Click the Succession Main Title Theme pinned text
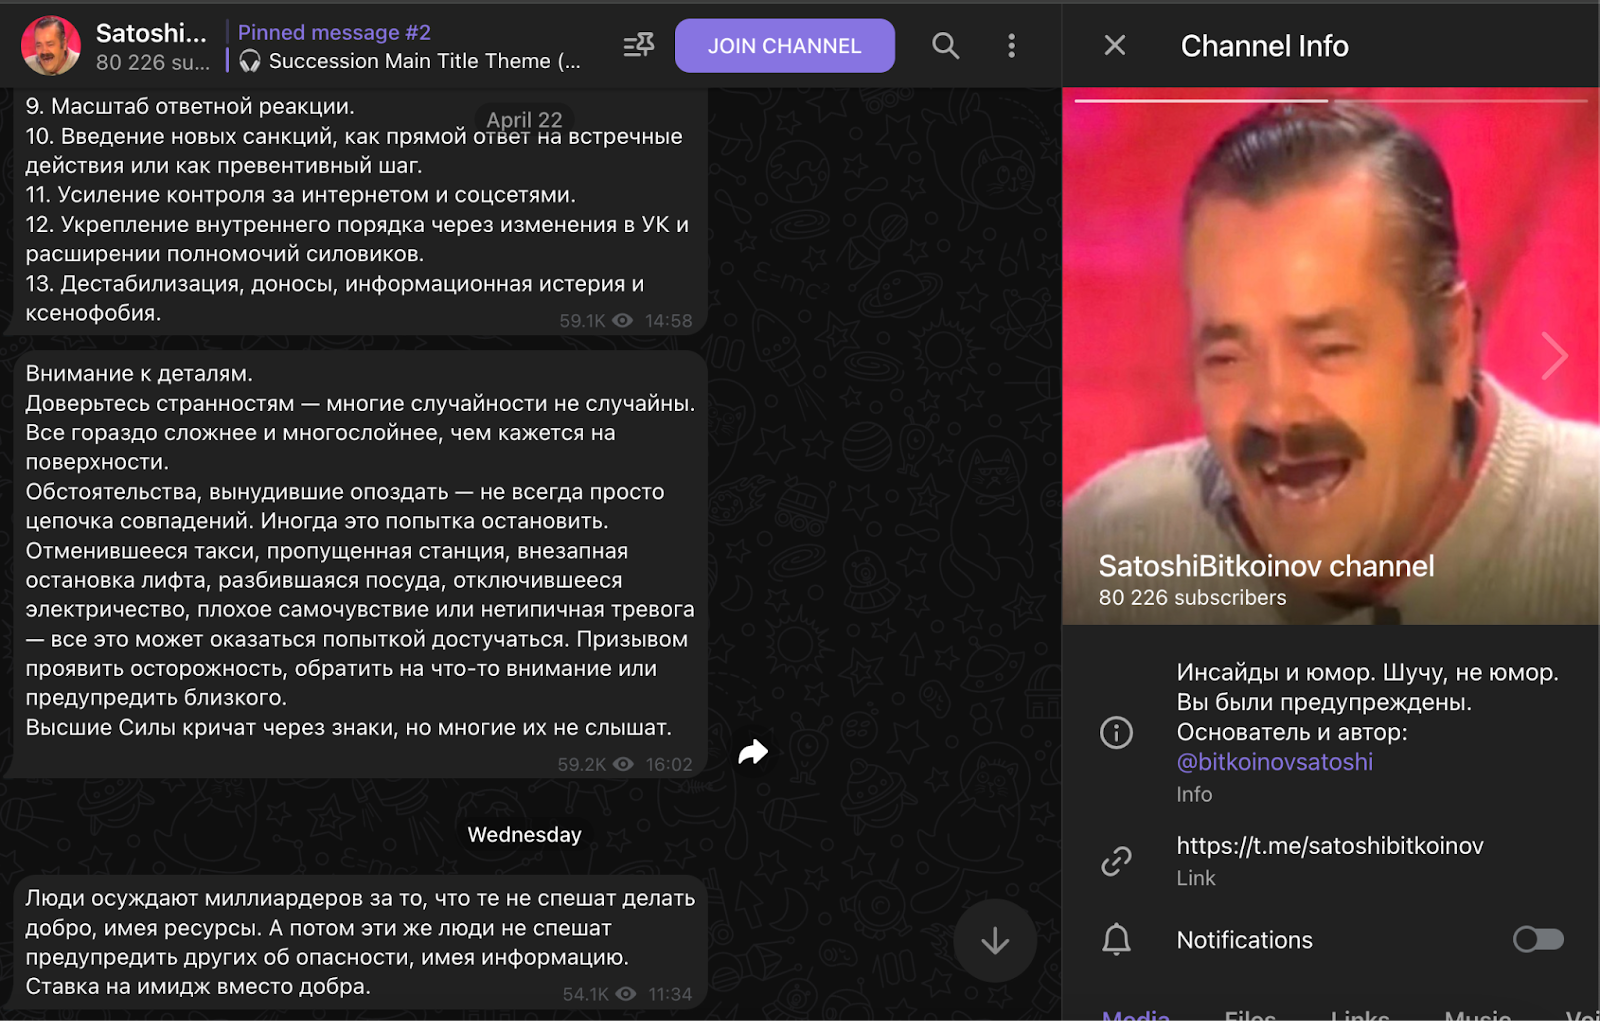This screenshot has width=1600, height=1021. tap(424, 61)
